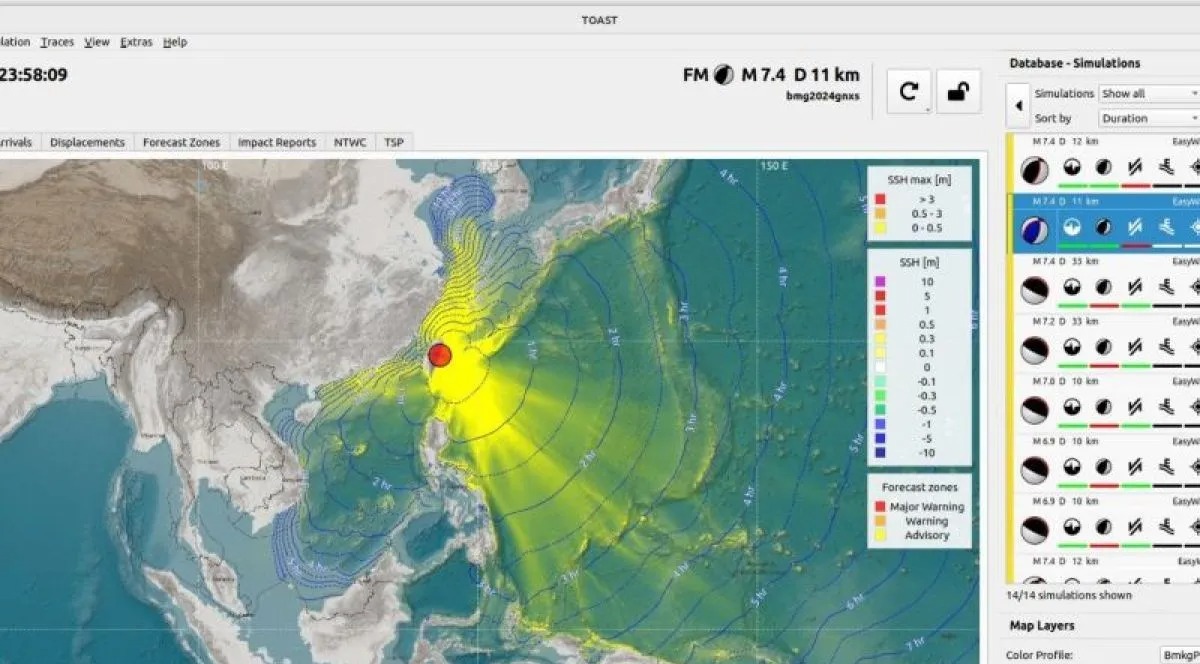Open the Help menu
The width and height of the screenshot is (1200, 664).
[175, 42]
